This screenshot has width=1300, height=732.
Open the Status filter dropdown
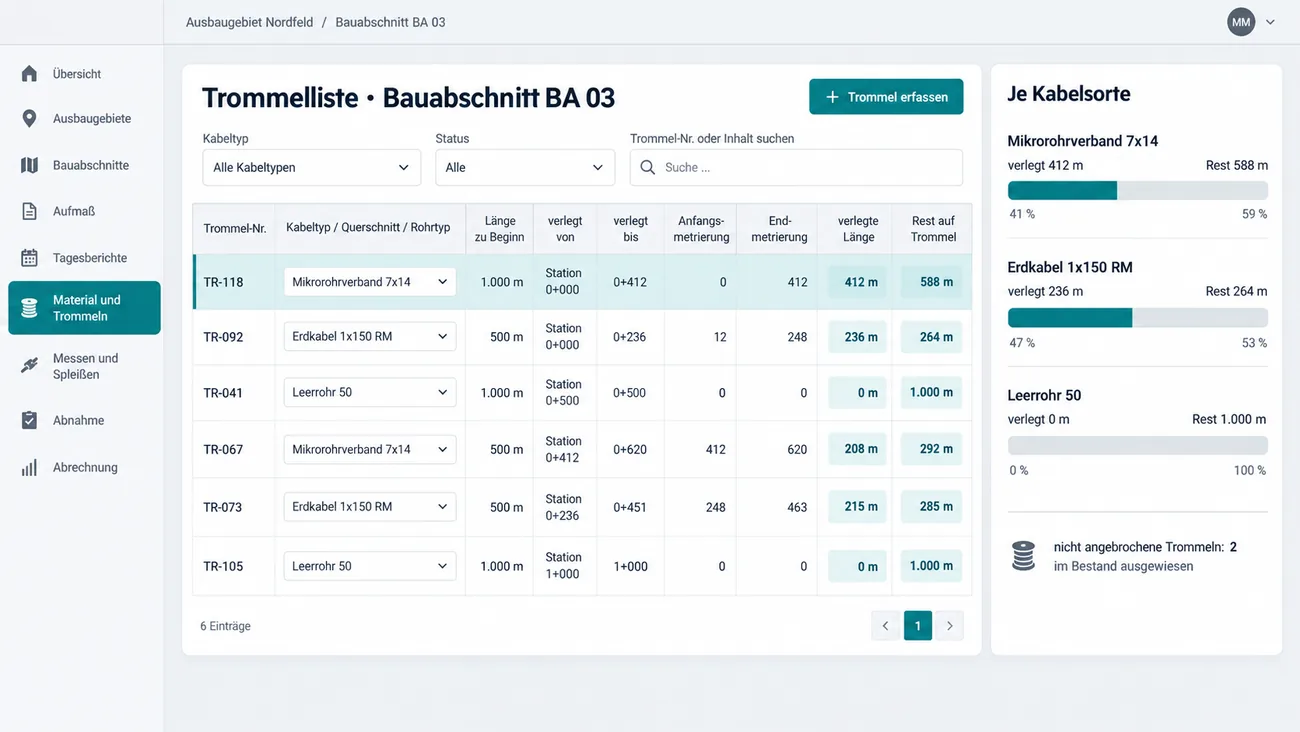525,168
